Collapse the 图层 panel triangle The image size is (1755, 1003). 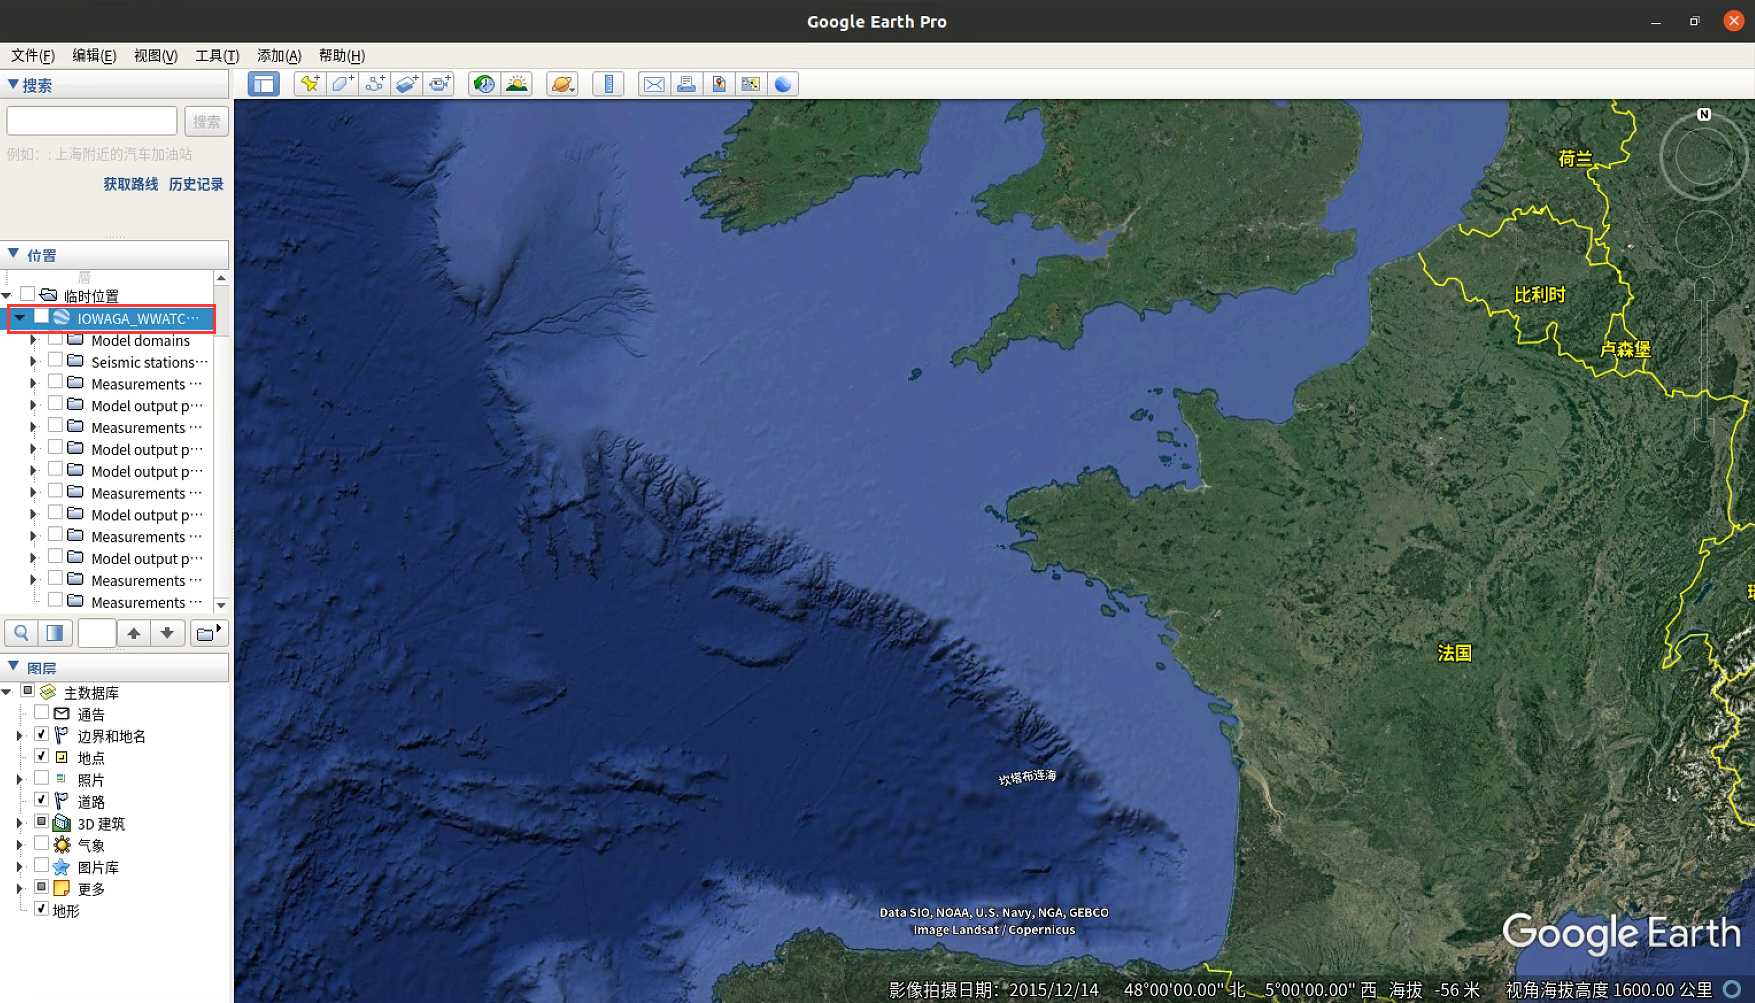pos(13,666)
